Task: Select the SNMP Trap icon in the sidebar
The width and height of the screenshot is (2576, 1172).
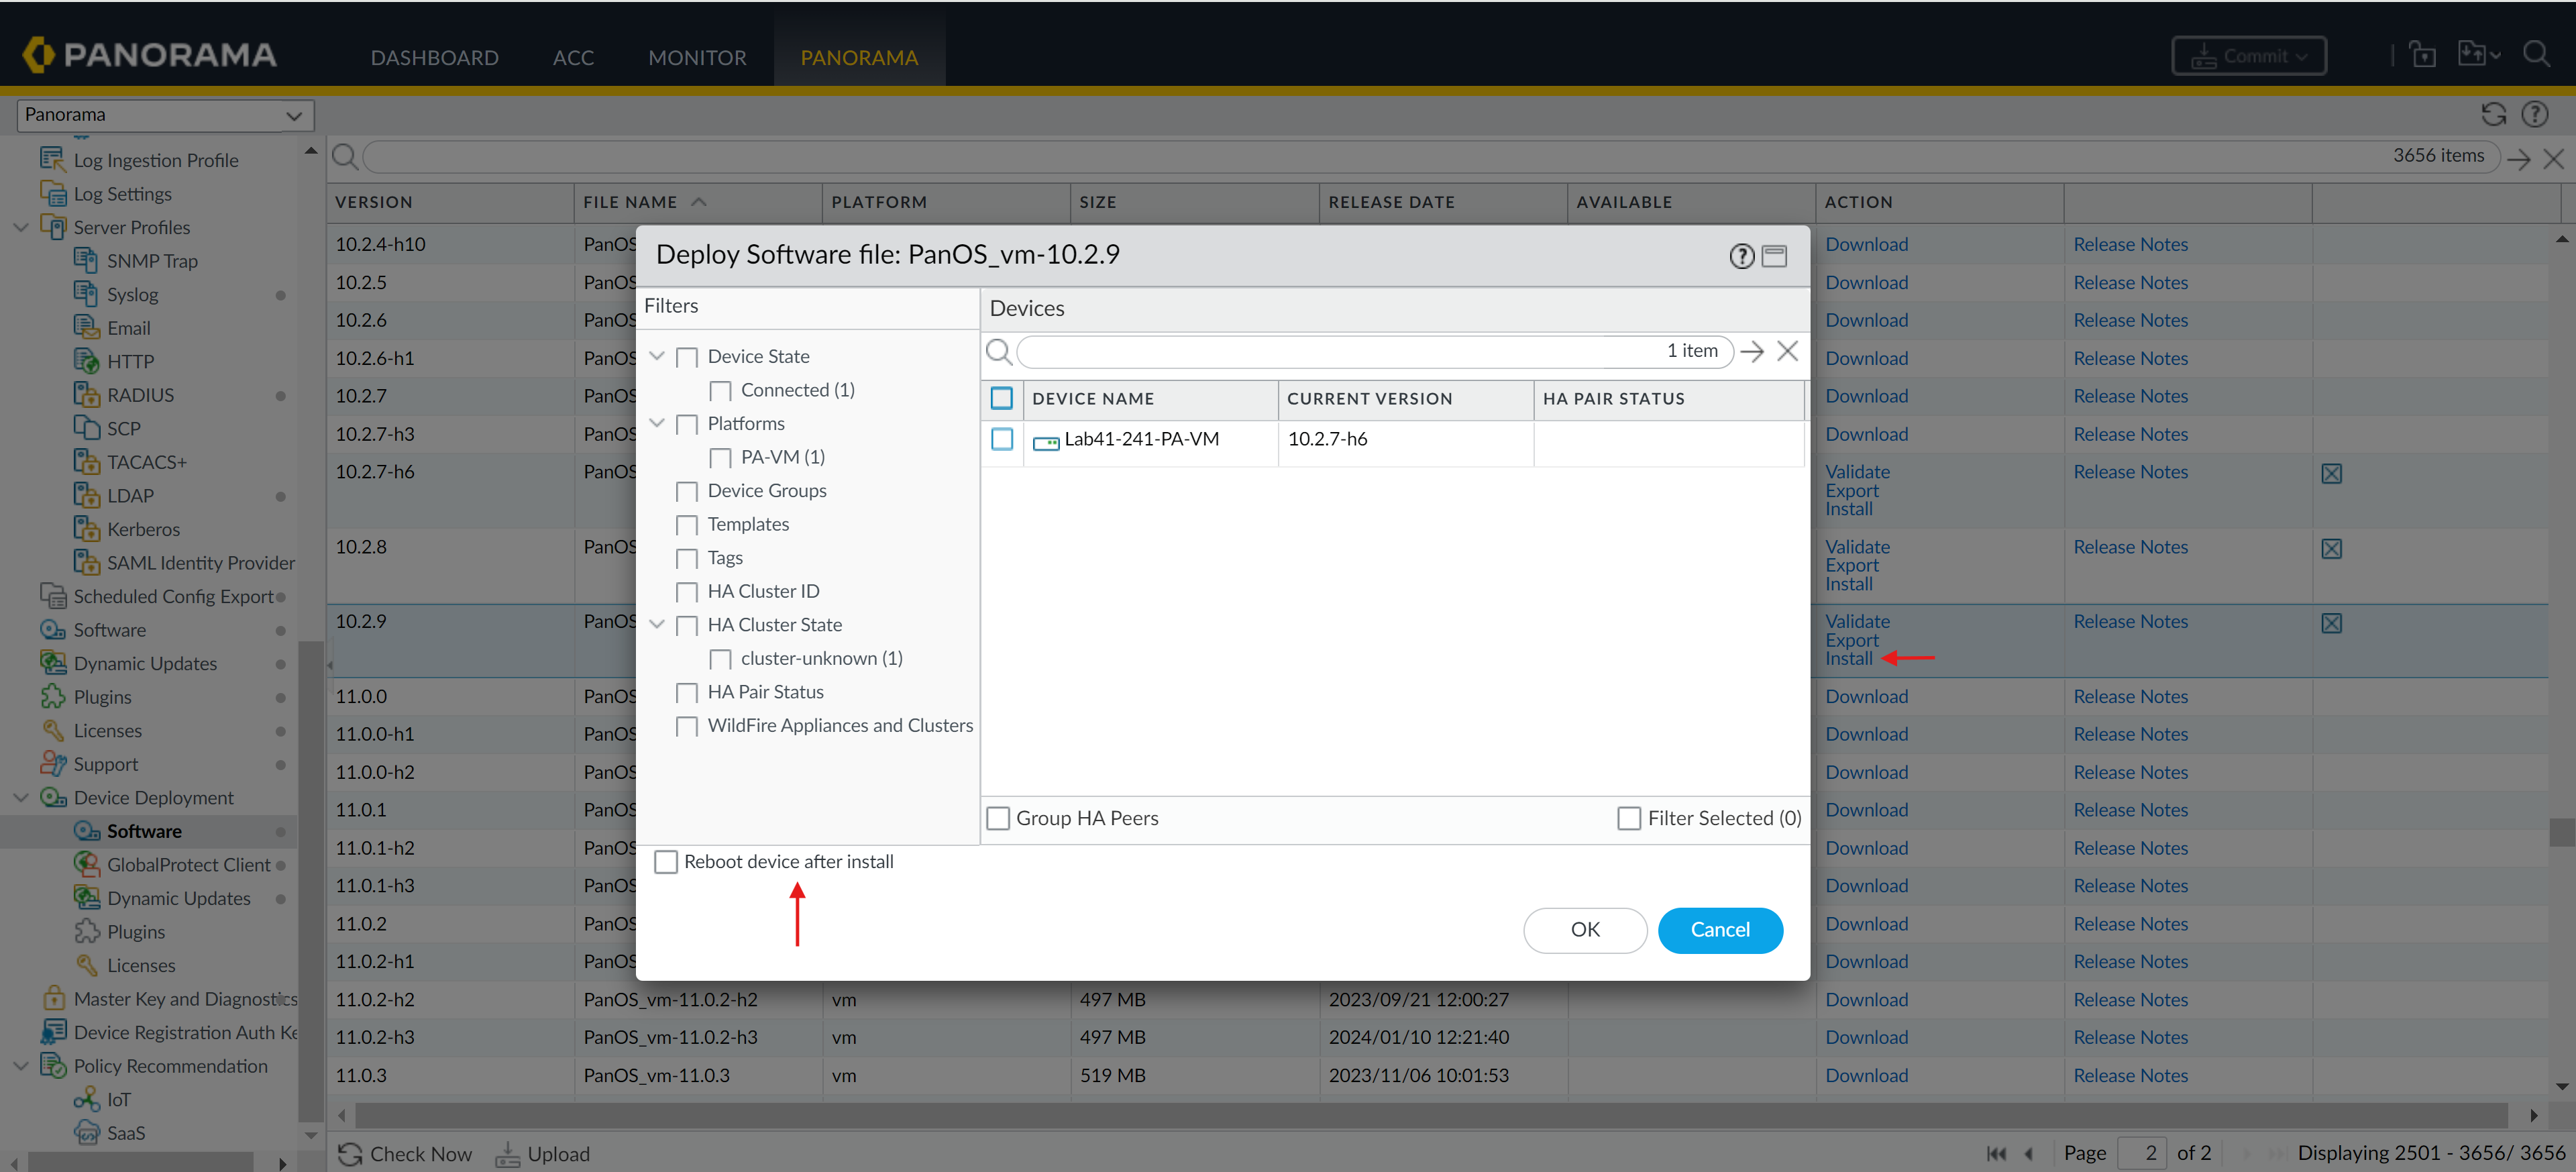Action: (86, 260)
